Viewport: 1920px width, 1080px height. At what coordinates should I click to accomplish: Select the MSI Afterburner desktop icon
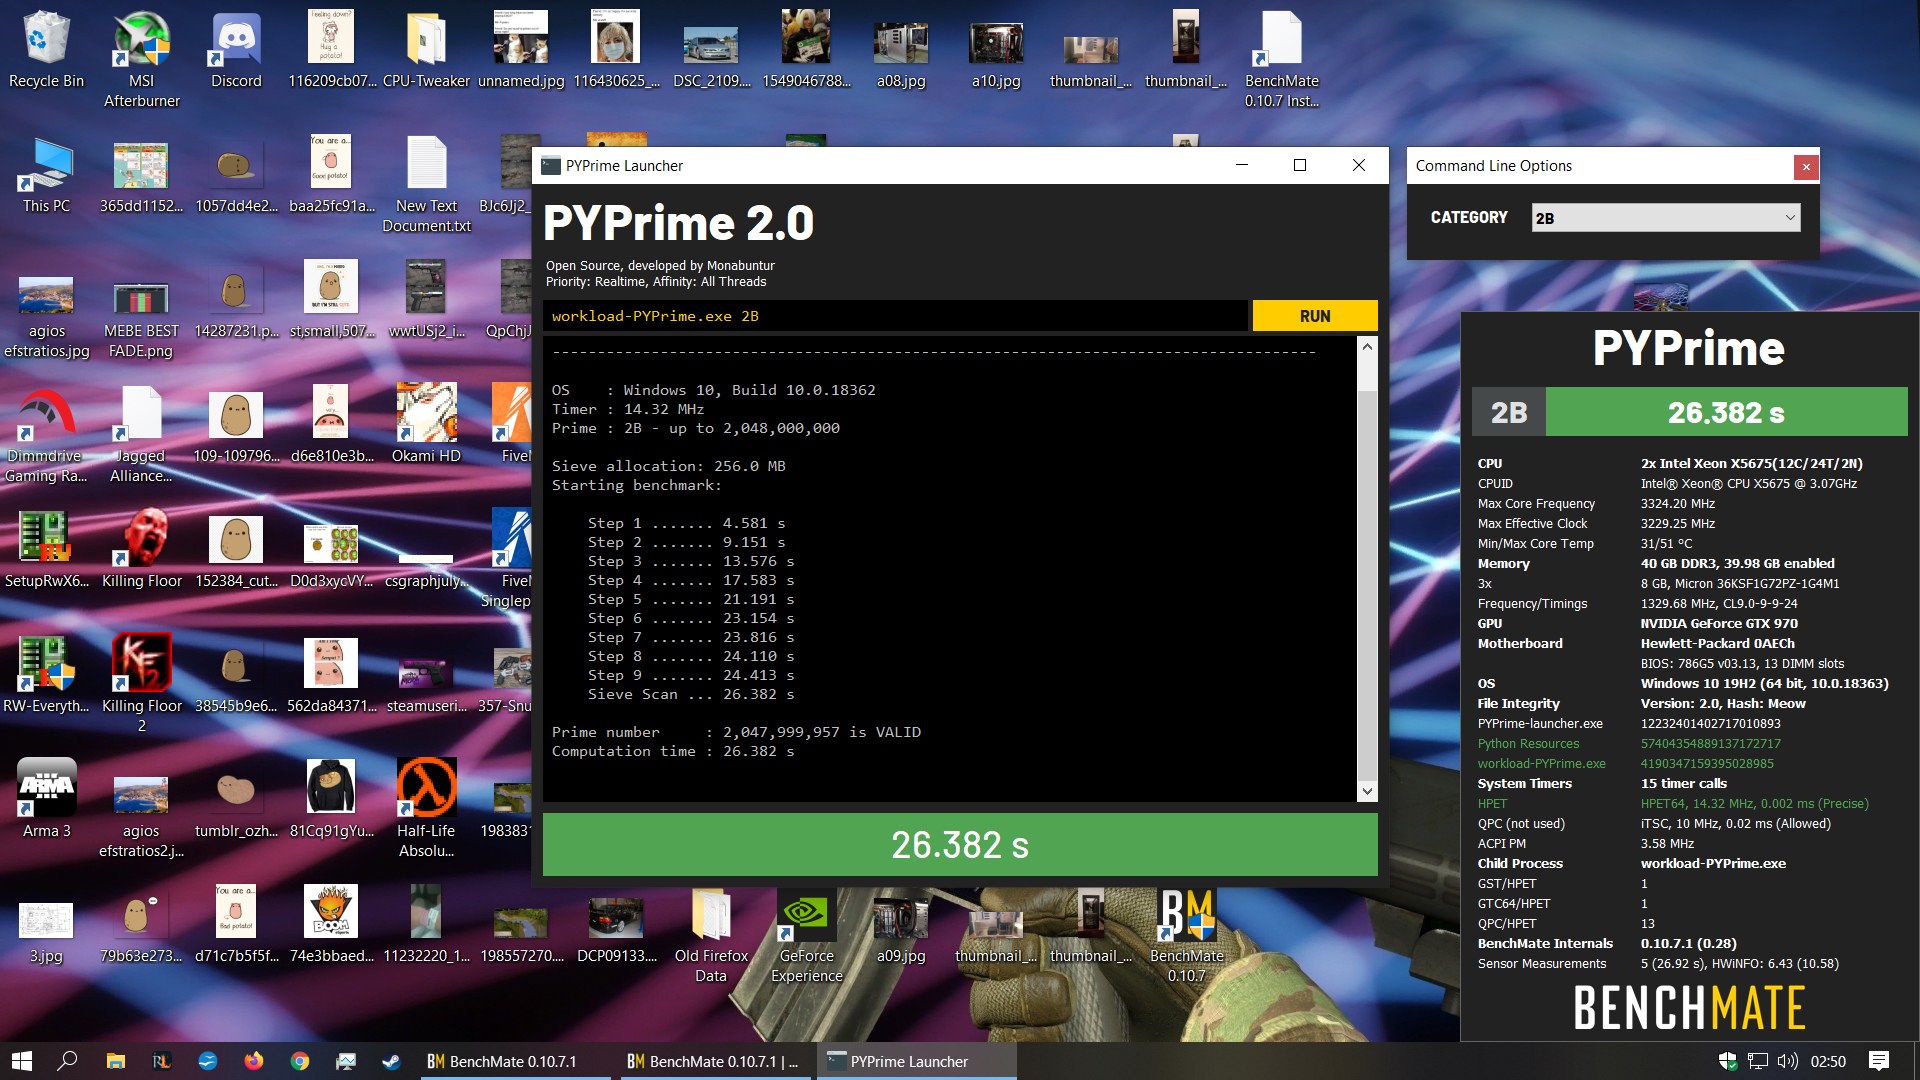(142, 60)
